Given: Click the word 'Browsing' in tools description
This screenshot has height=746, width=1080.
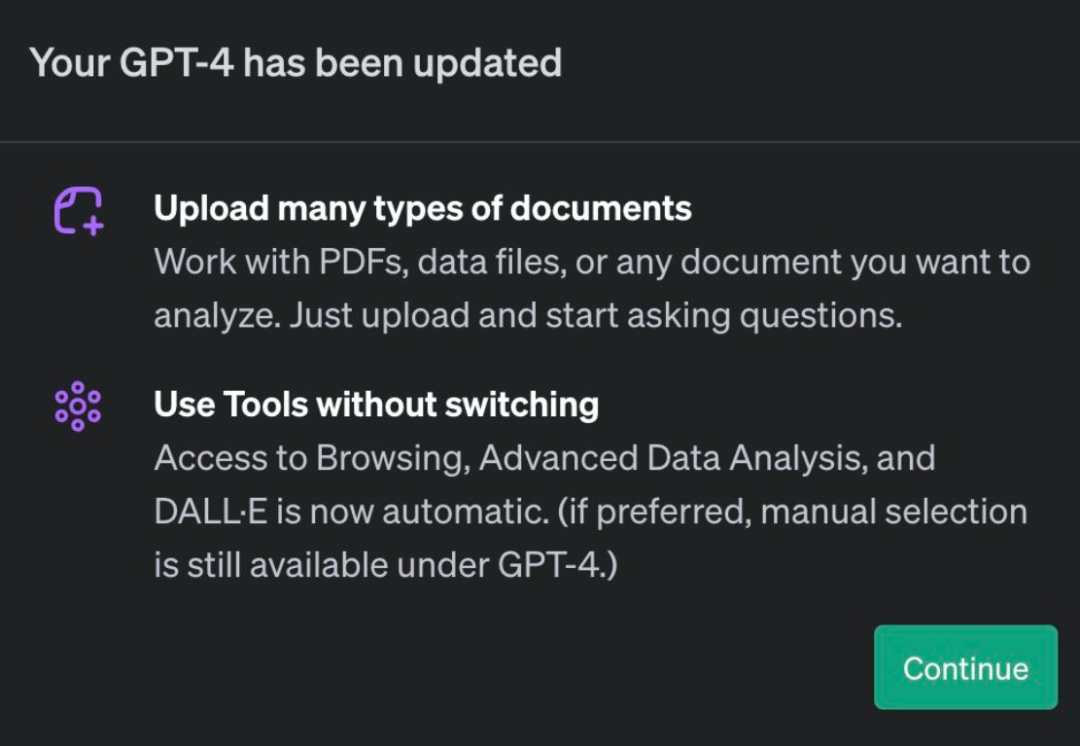Looking at the screenshot, I should 393,459.
